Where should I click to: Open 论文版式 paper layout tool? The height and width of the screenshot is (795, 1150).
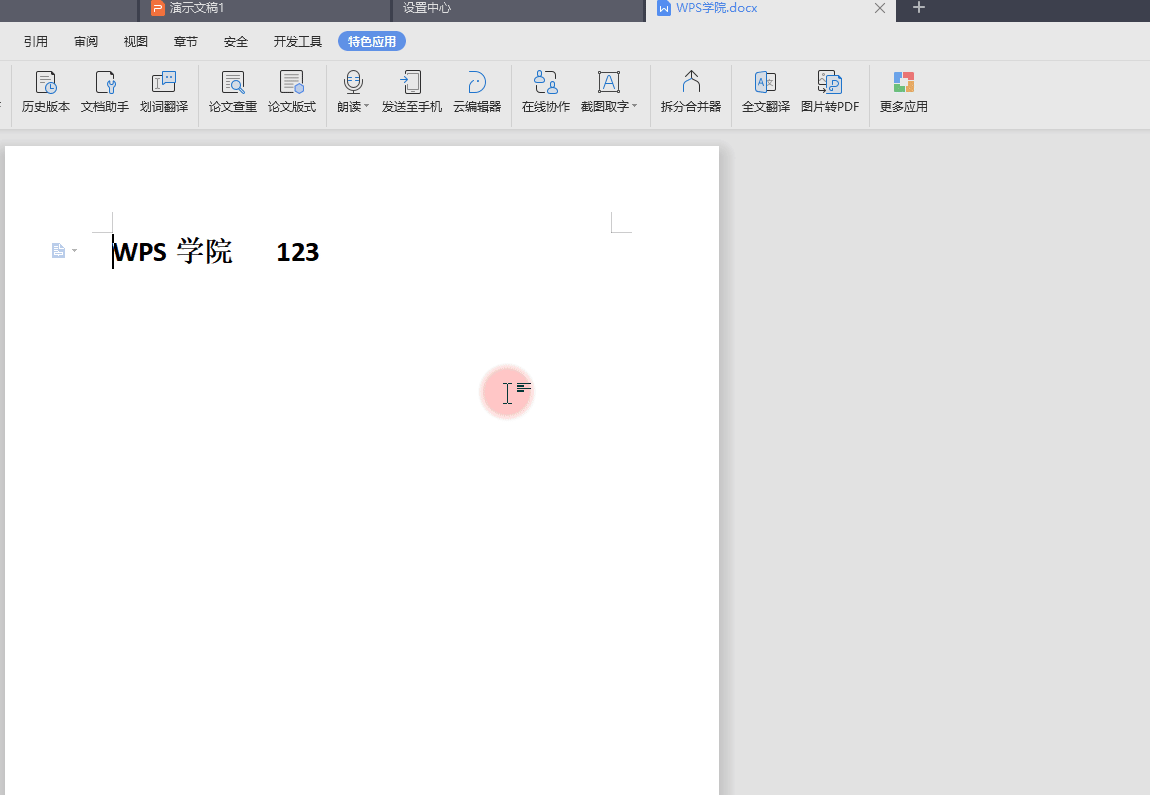pyautogui.click(x=292, y=92)
